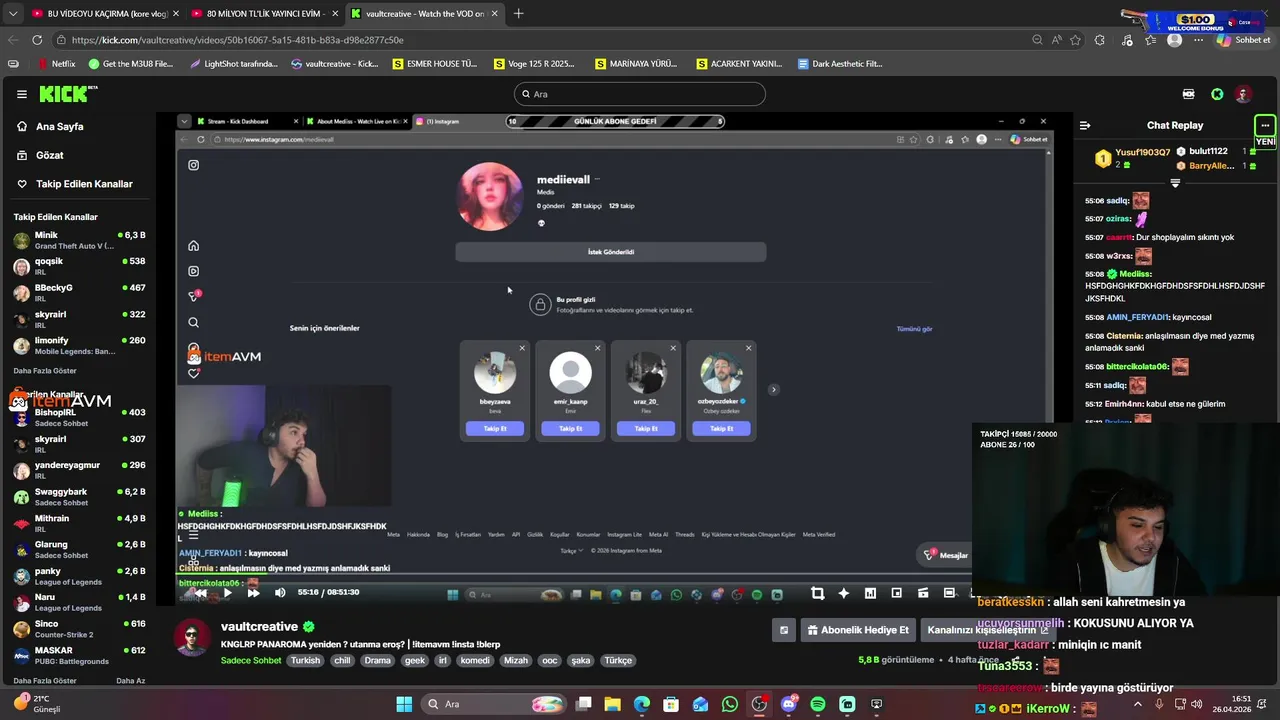Image resolution: width=1280 pixels, height=720 pixels.
Task: Click İstek Gönderildi button on Instagram
Action: [611, 252]
